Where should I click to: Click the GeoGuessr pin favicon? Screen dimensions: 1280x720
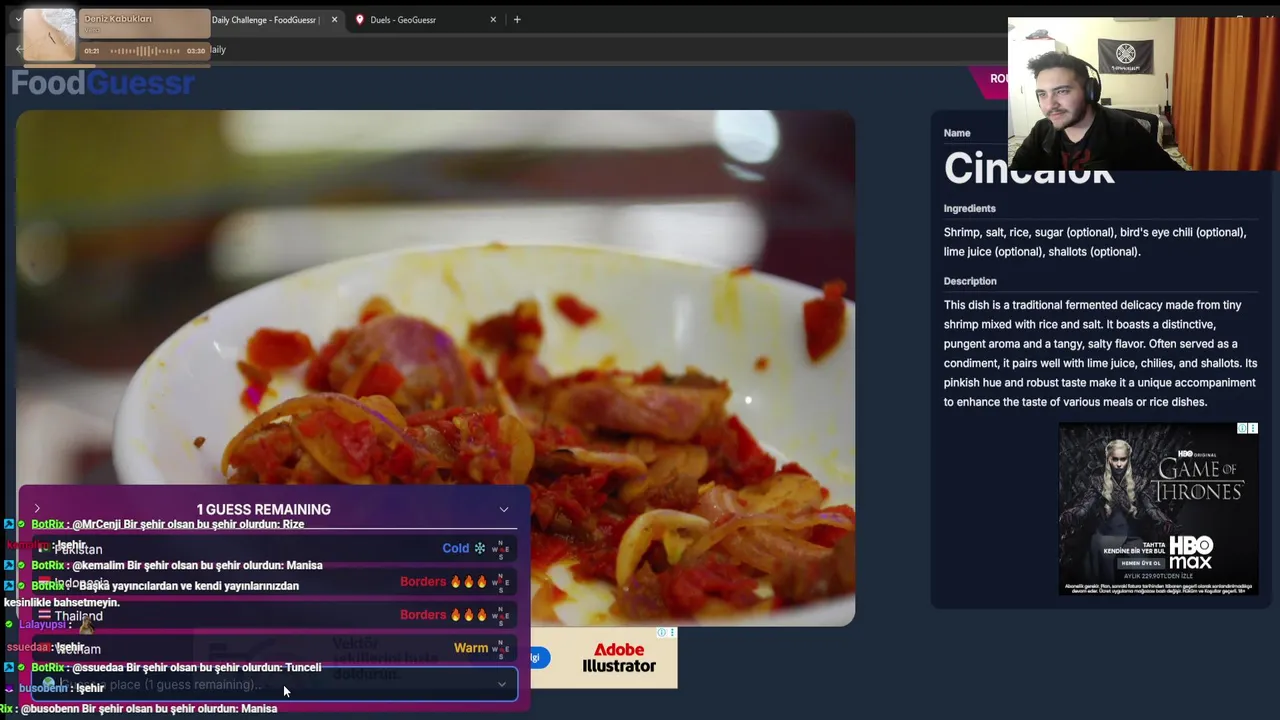[360, 19]
